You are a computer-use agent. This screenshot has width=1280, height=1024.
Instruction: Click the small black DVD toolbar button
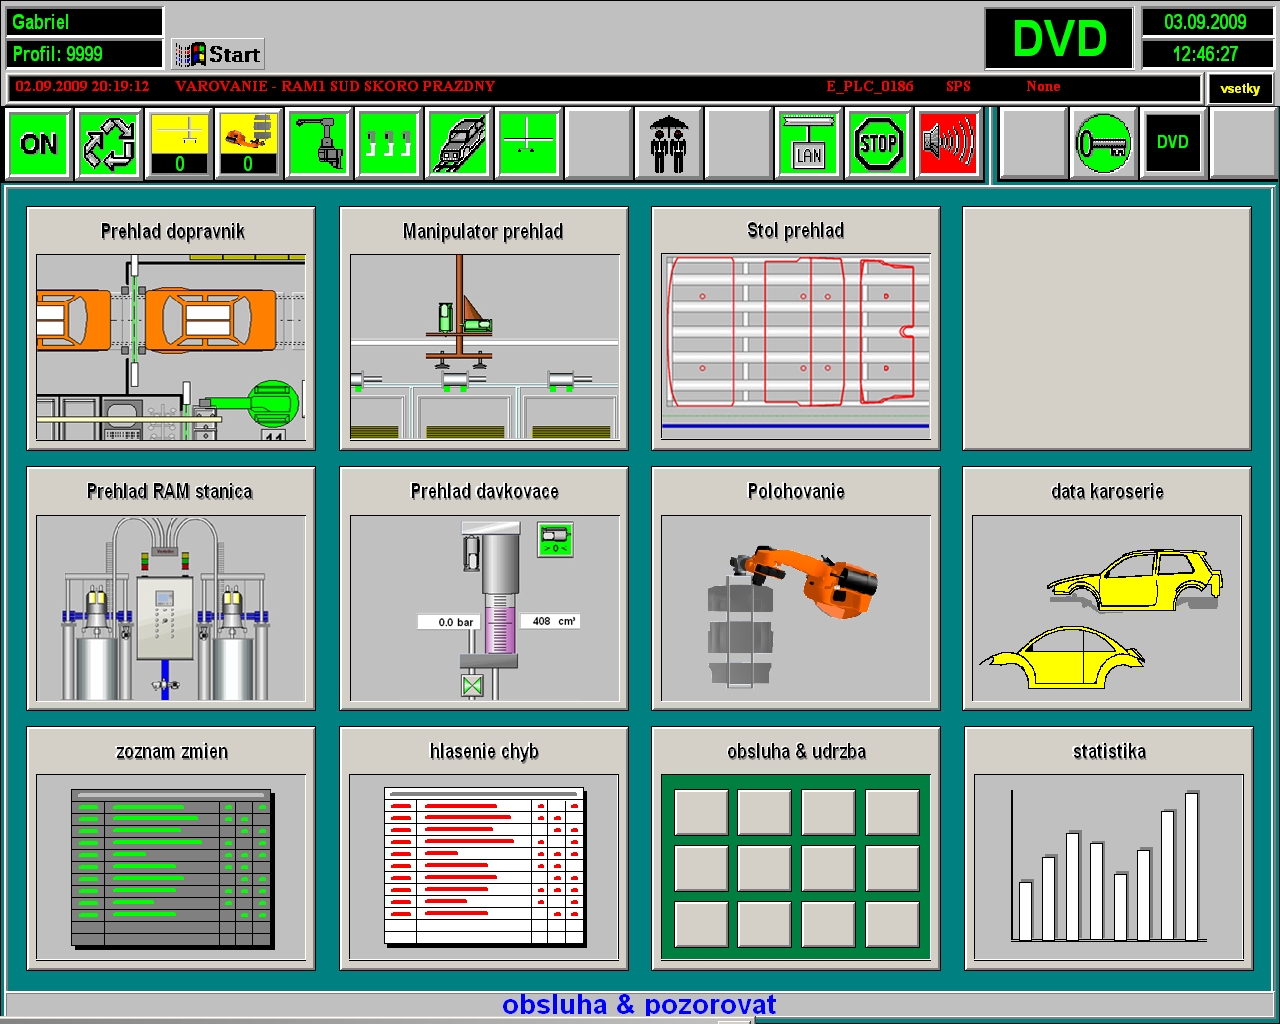pyautogui.click(x=1173, y=142)
